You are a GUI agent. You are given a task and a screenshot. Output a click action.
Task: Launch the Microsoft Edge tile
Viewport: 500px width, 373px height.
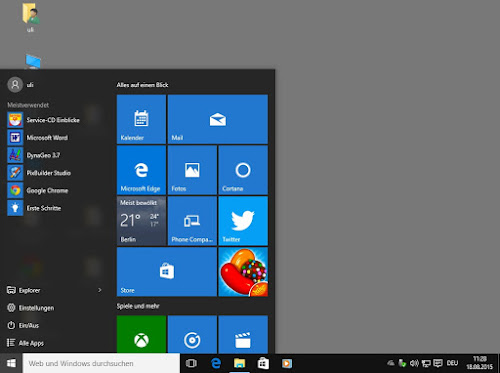[141, 170]
